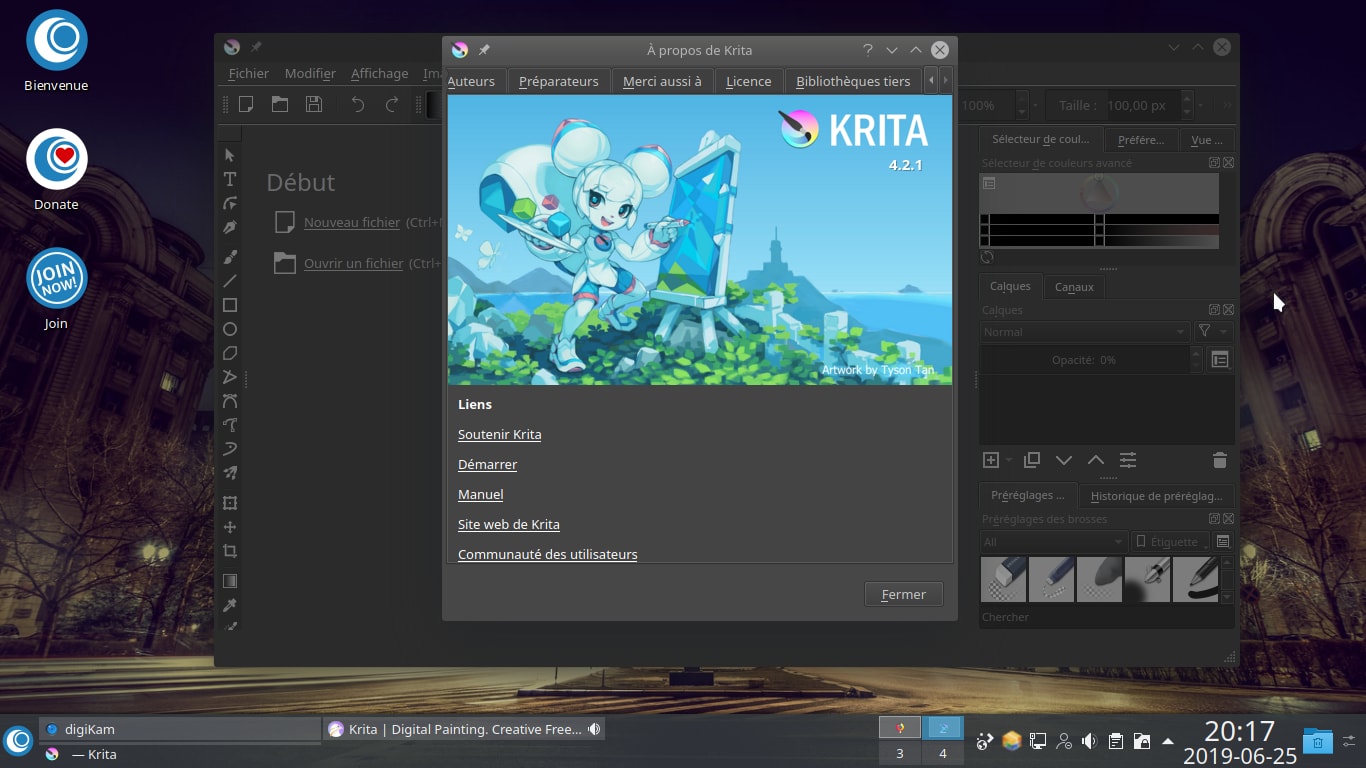Click the add layer plus icon

point(991,460)
